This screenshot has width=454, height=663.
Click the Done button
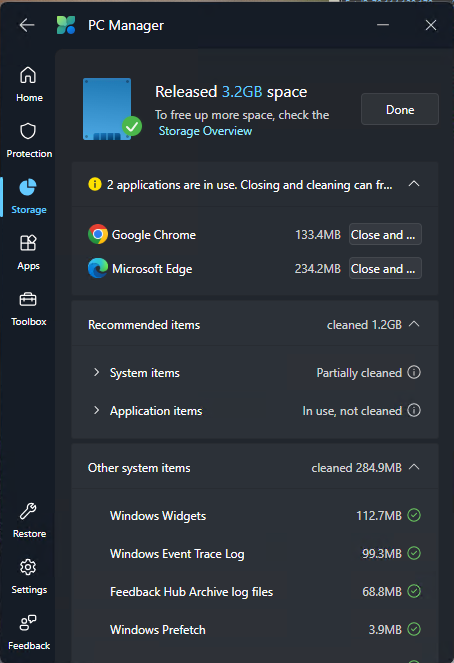pyautogui.click(x=399, y=109)
